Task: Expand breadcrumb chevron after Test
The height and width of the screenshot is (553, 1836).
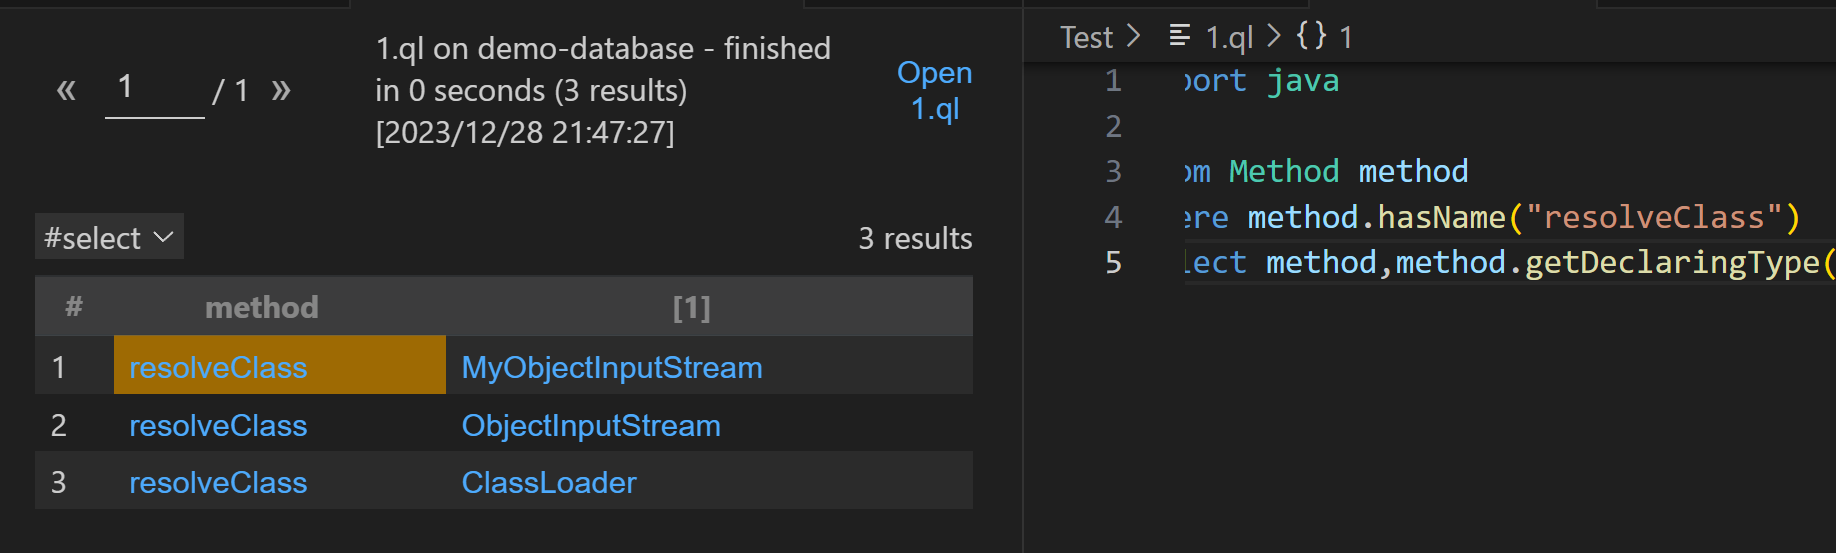Action: pos(1133,36)
